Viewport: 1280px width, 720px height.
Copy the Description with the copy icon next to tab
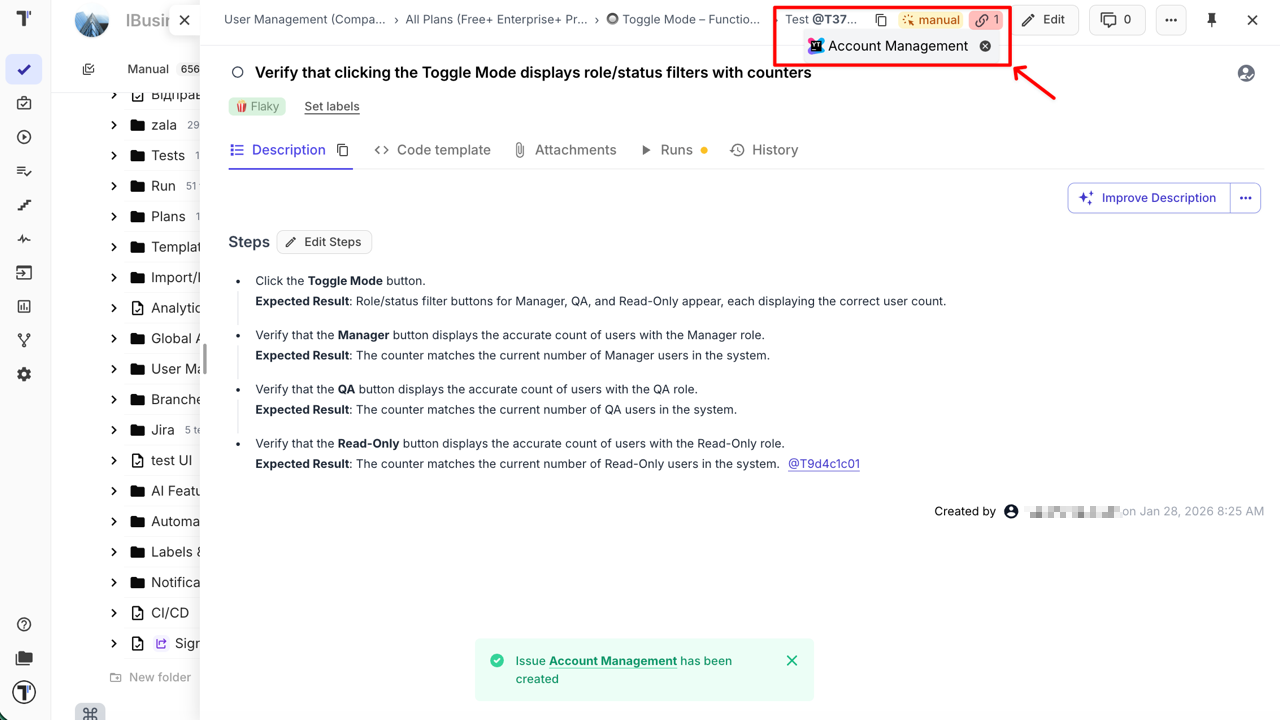tap(343, 149)
